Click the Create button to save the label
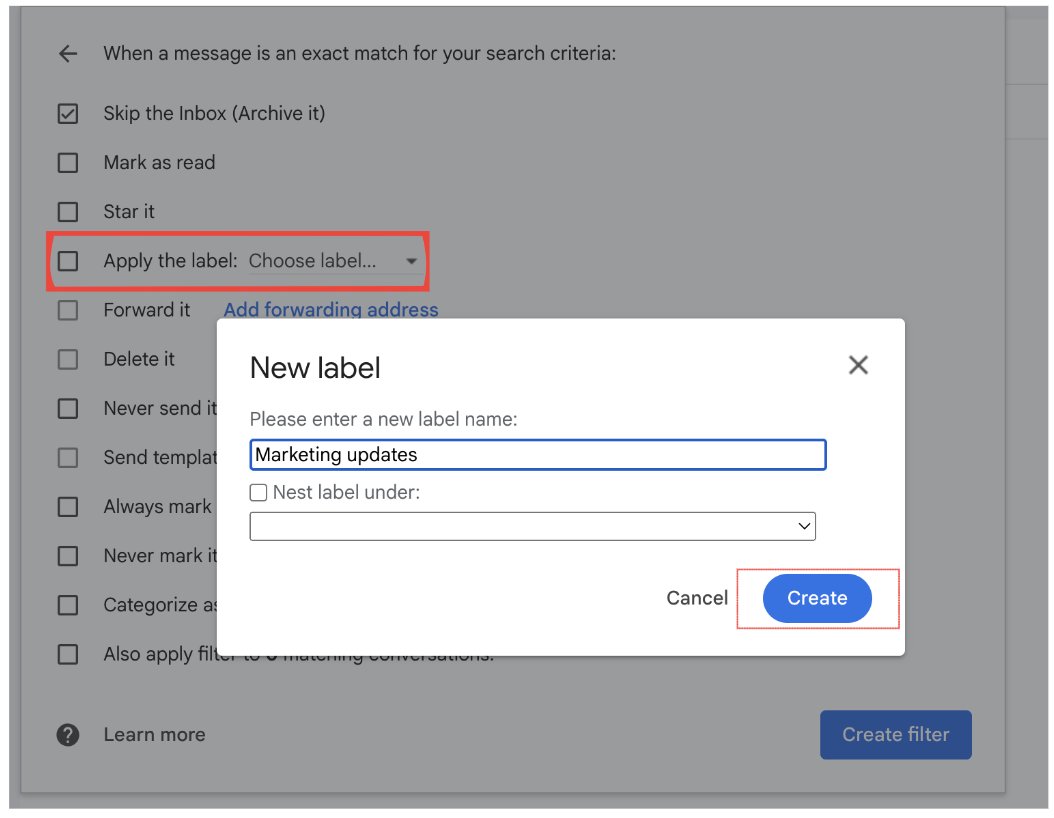Viewport: 1054px width, 818px height. [x=817, y=597]
